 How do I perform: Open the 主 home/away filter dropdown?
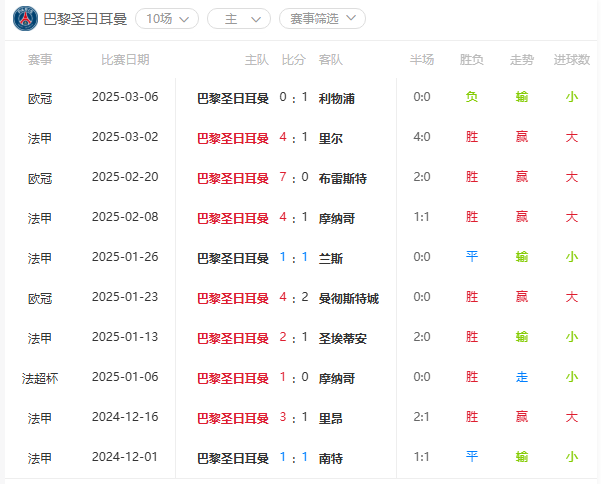click(239, 18)
